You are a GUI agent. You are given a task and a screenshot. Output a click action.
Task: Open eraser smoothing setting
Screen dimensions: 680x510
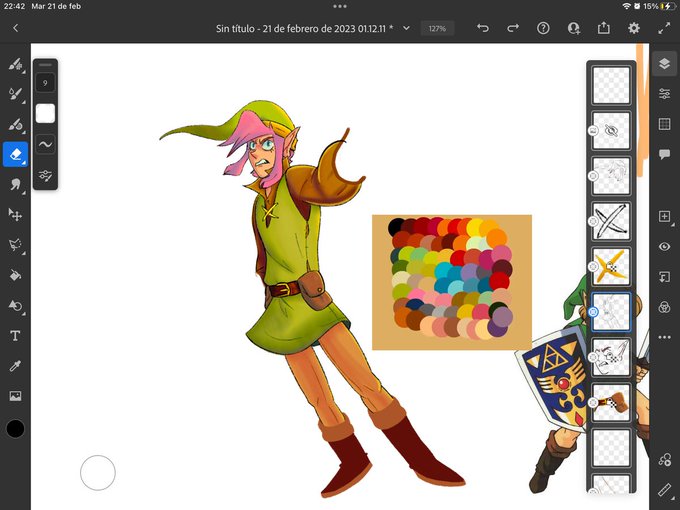(x=45, y=144)
